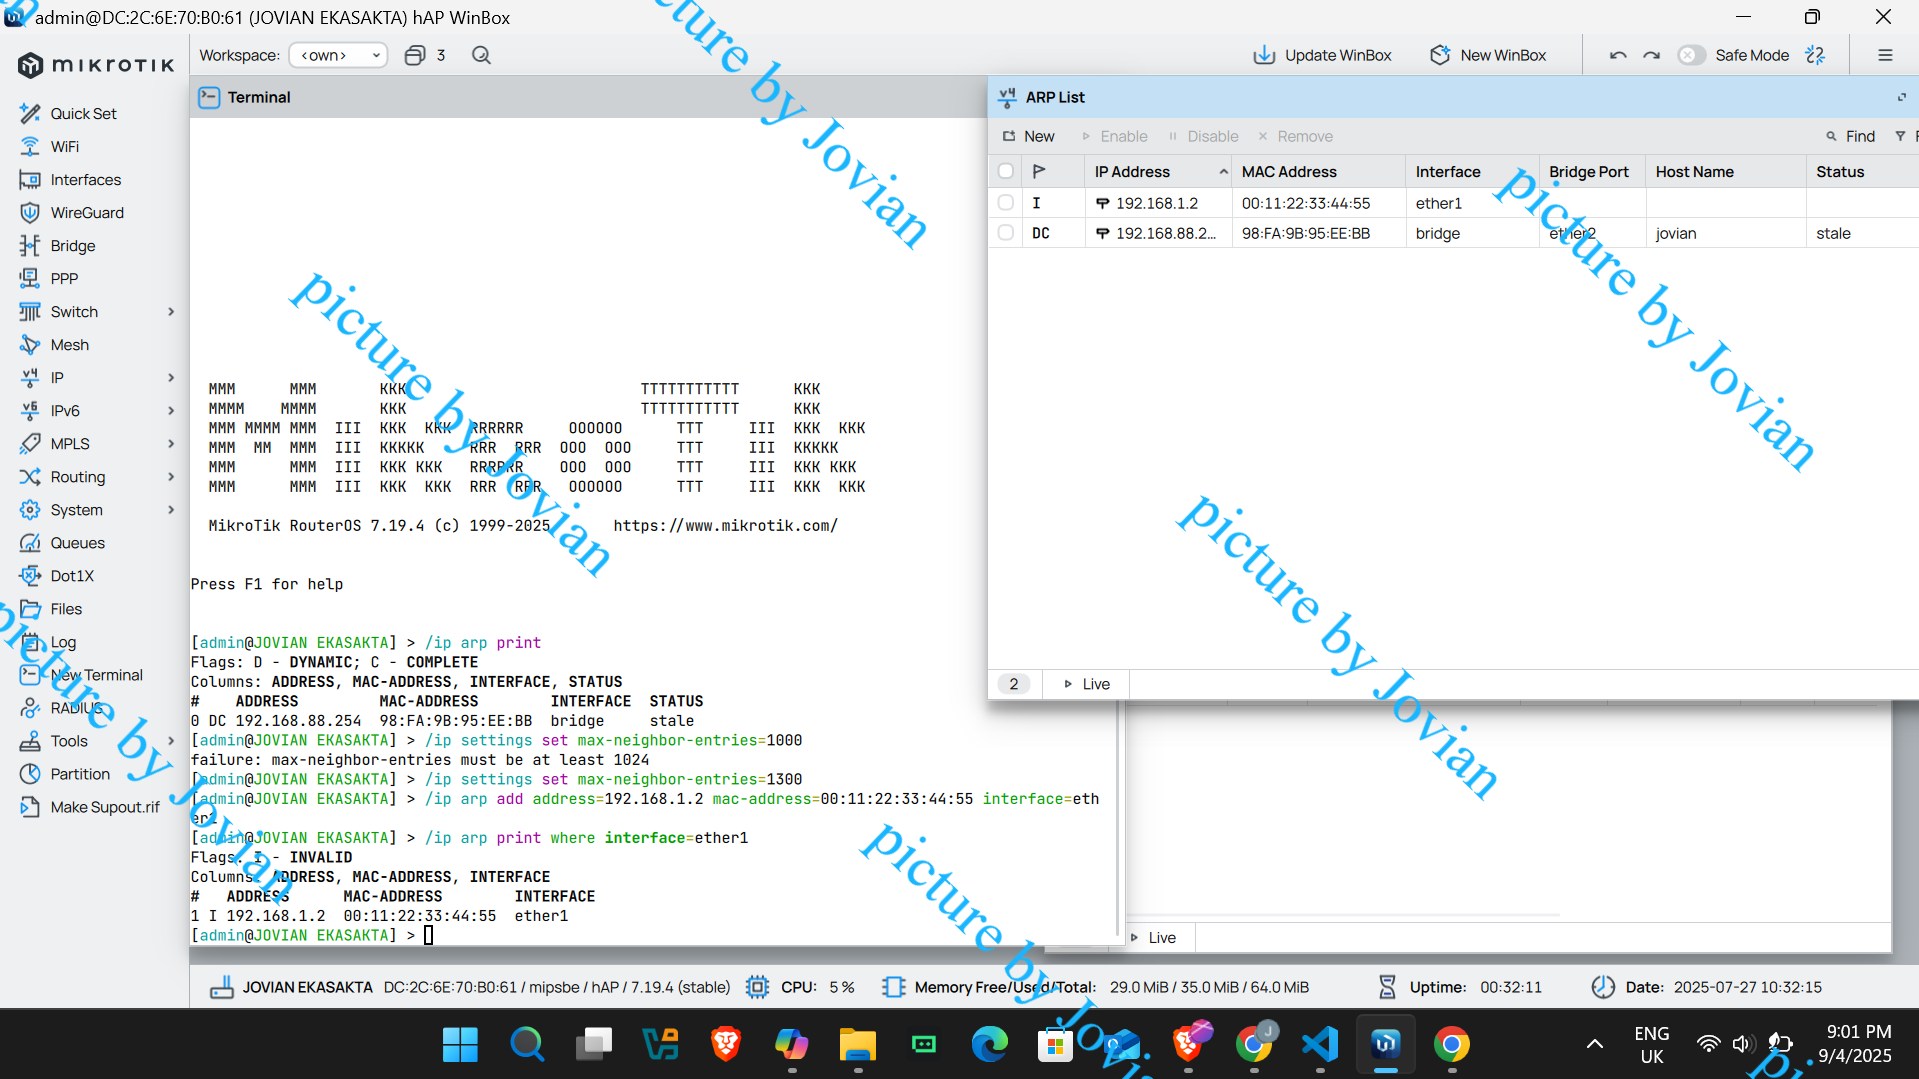1919x1079 pixels.
Task: Check the 192.168.88.2 row checkbox
Action: tap(1006, 232)
